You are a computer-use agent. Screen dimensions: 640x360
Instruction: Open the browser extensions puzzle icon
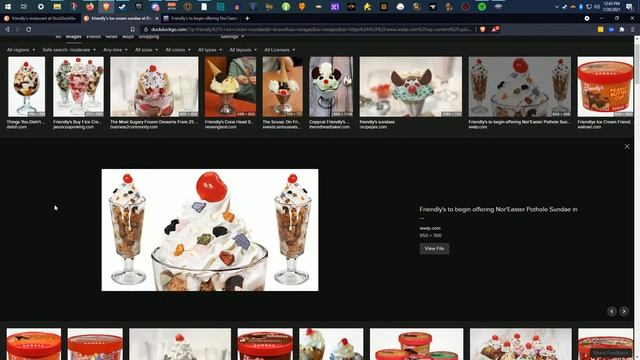[622, 29]
